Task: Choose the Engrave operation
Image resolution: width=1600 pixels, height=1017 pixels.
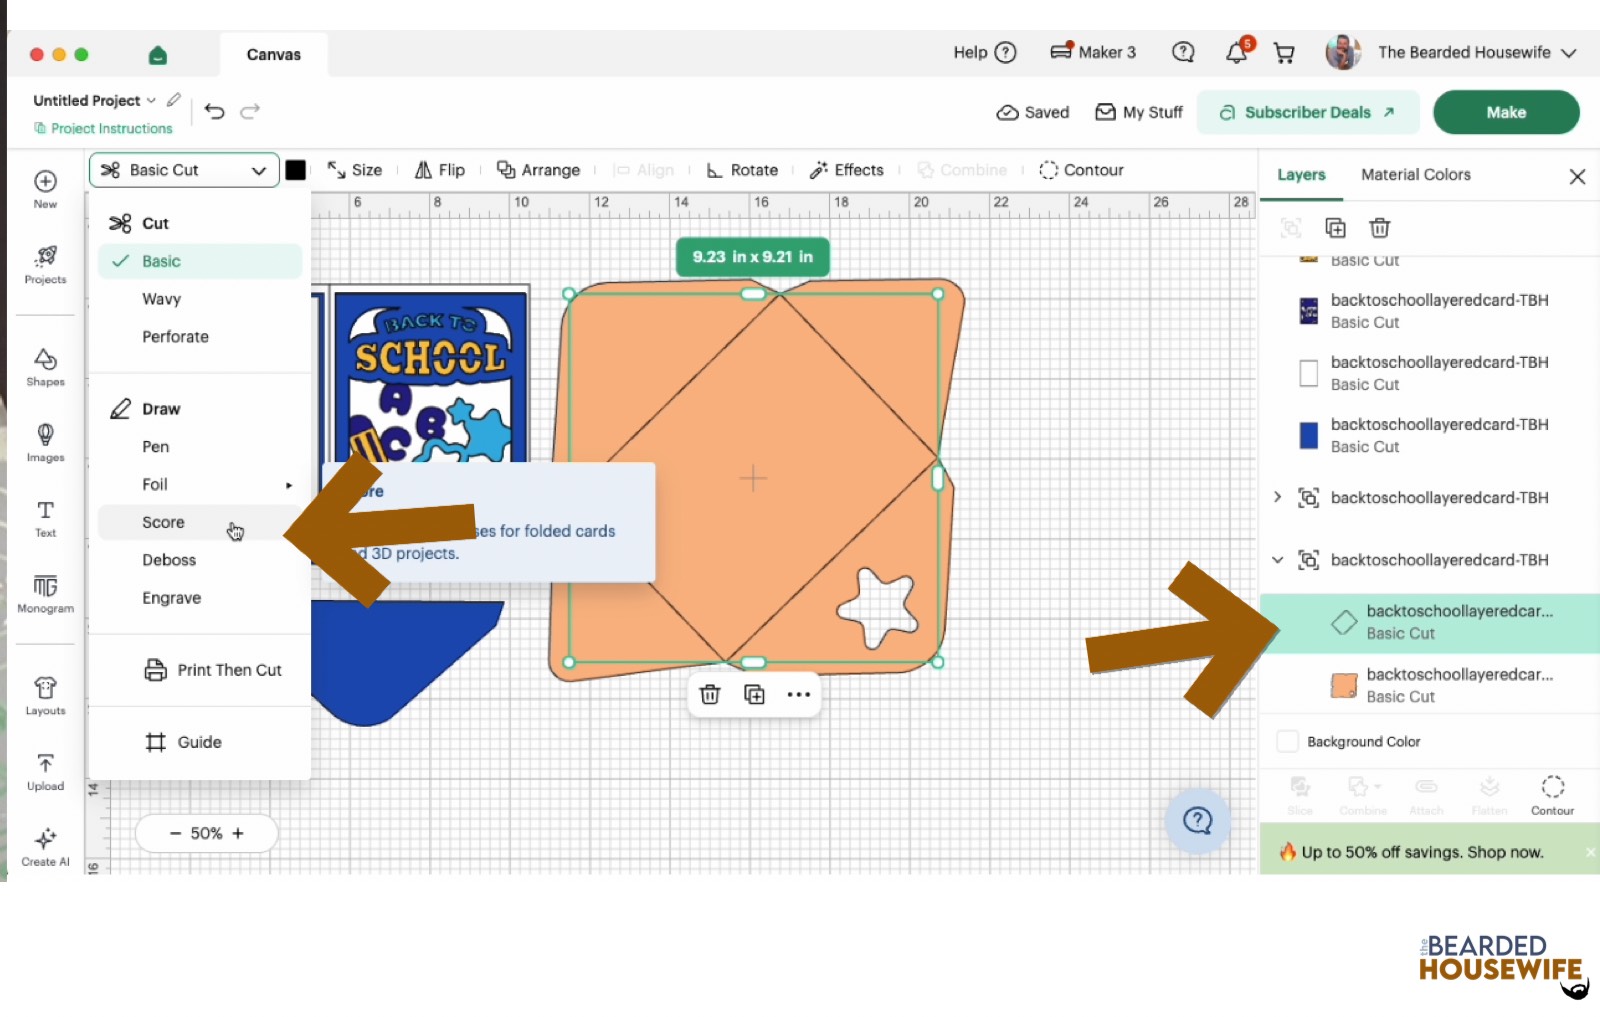Action: [x=200, y=598]
